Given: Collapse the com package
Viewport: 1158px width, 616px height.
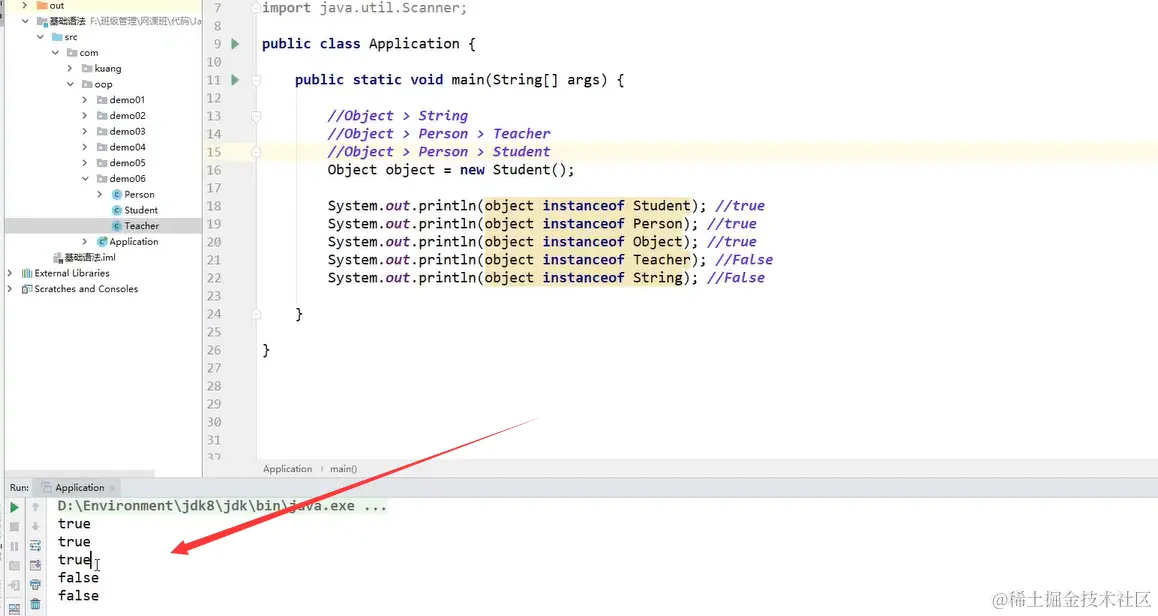Looking at the screenshot, I should [x=55, y=52].
